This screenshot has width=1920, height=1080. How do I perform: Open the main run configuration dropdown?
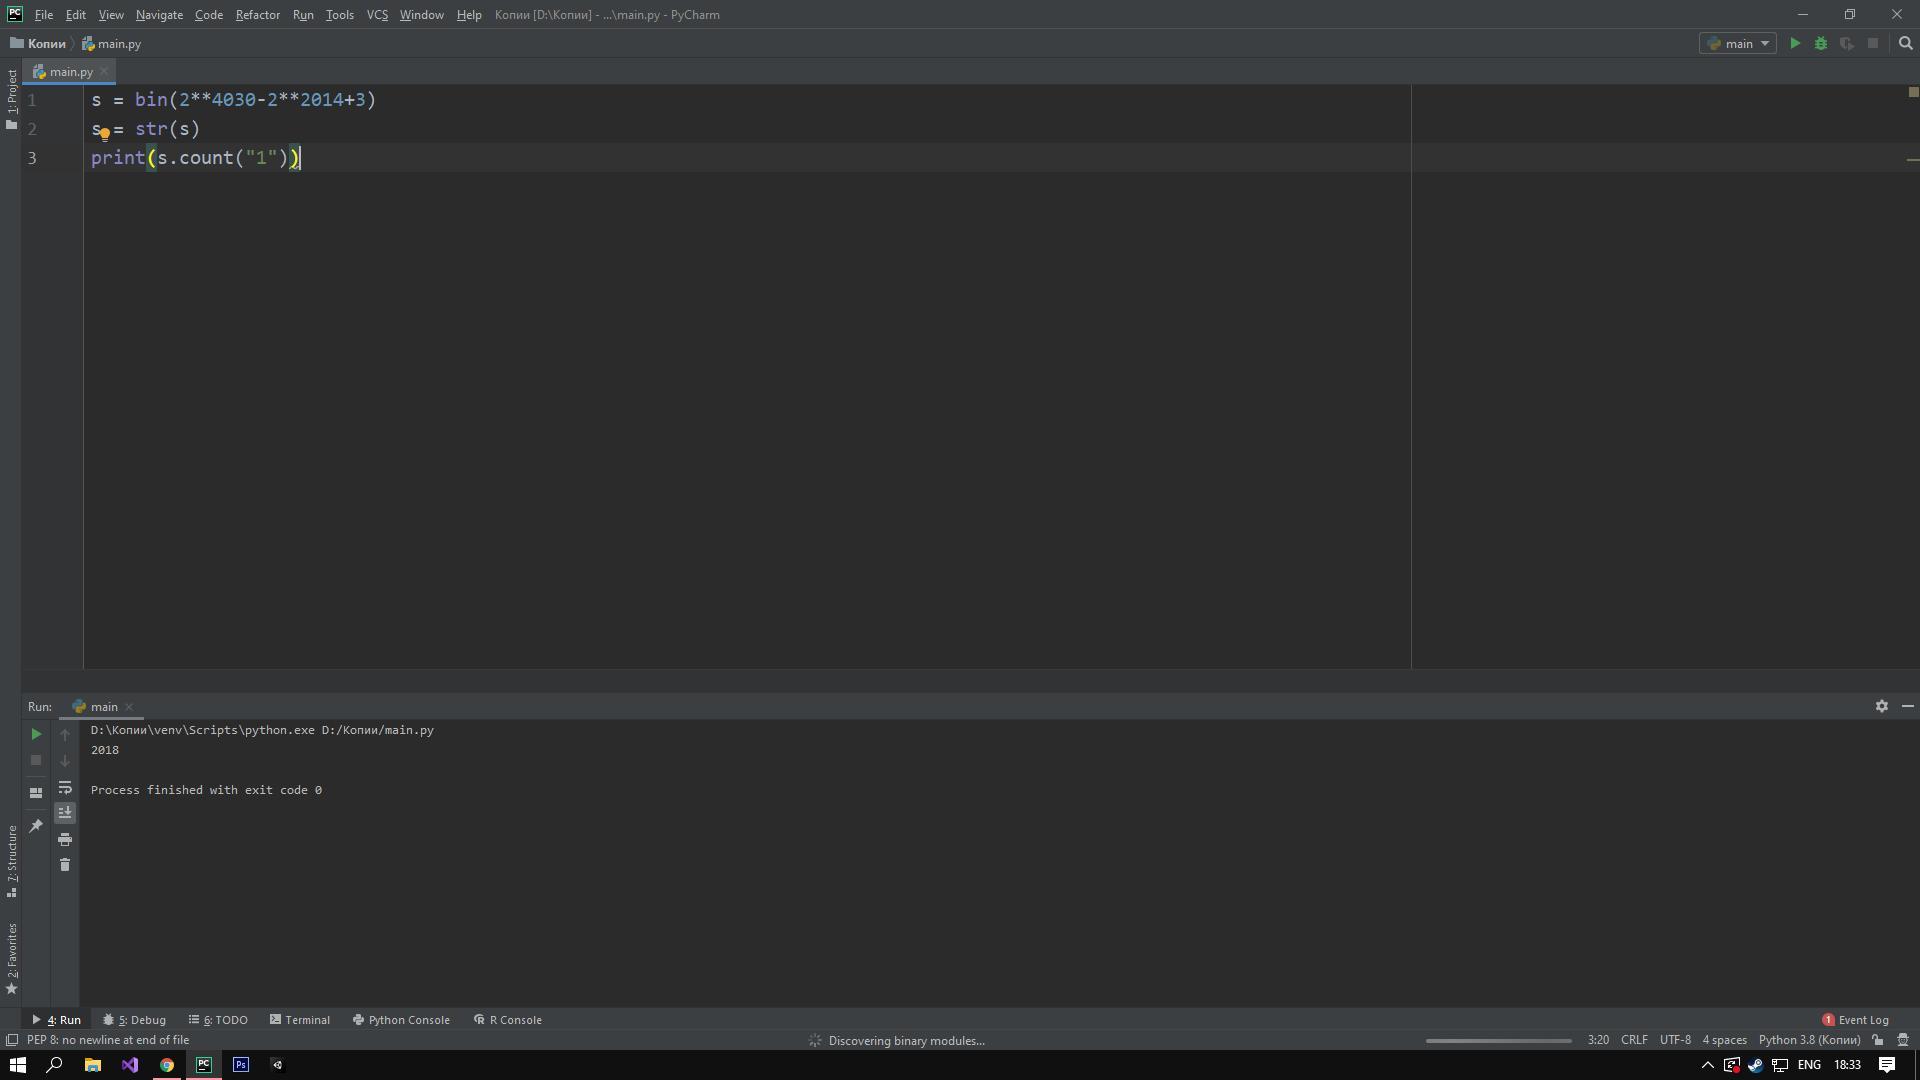pyautogui.click(x=1738, y=44)
